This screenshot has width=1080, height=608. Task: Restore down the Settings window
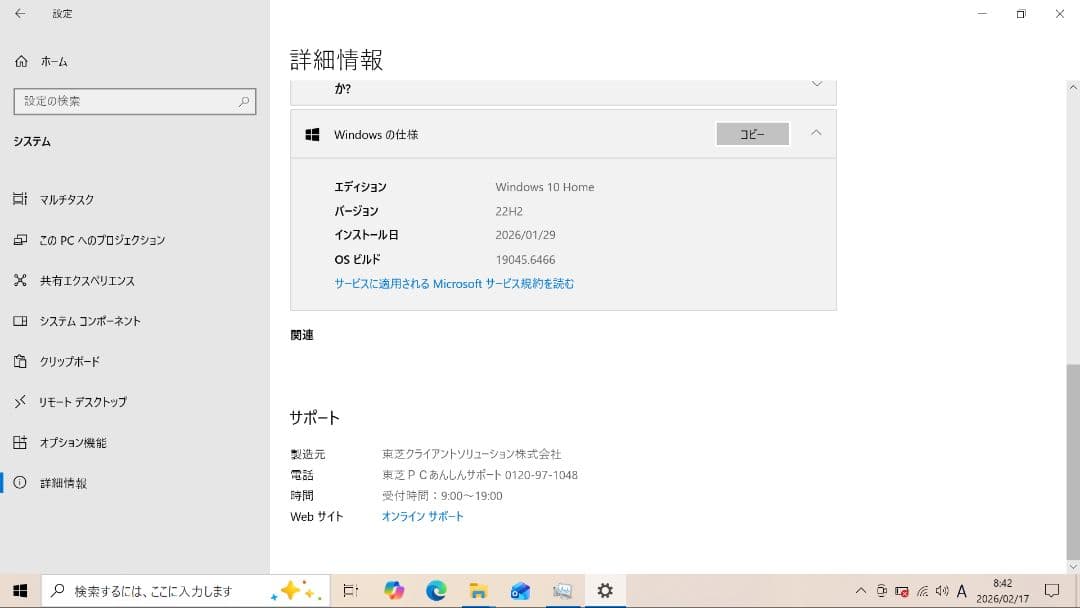(1021, 14)
